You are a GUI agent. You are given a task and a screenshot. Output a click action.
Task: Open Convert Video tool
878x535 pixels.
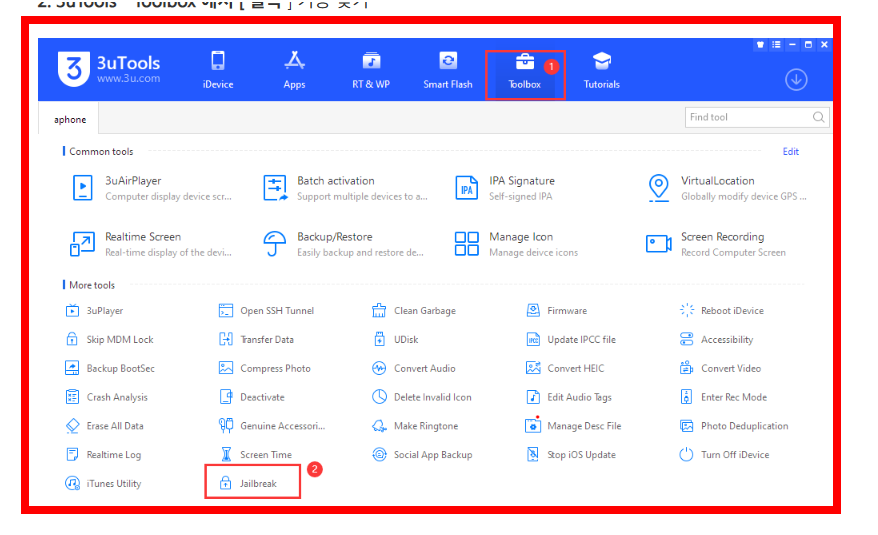point(720,368)
